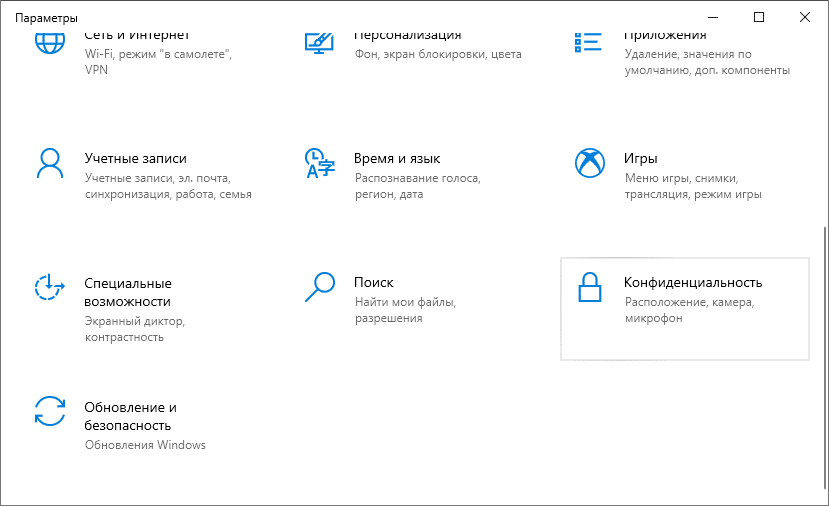Image resolution: width=829 pixels, height=506 pixels.
Task: Open the Конфиденциальность title text
Action: coord(693,283)
